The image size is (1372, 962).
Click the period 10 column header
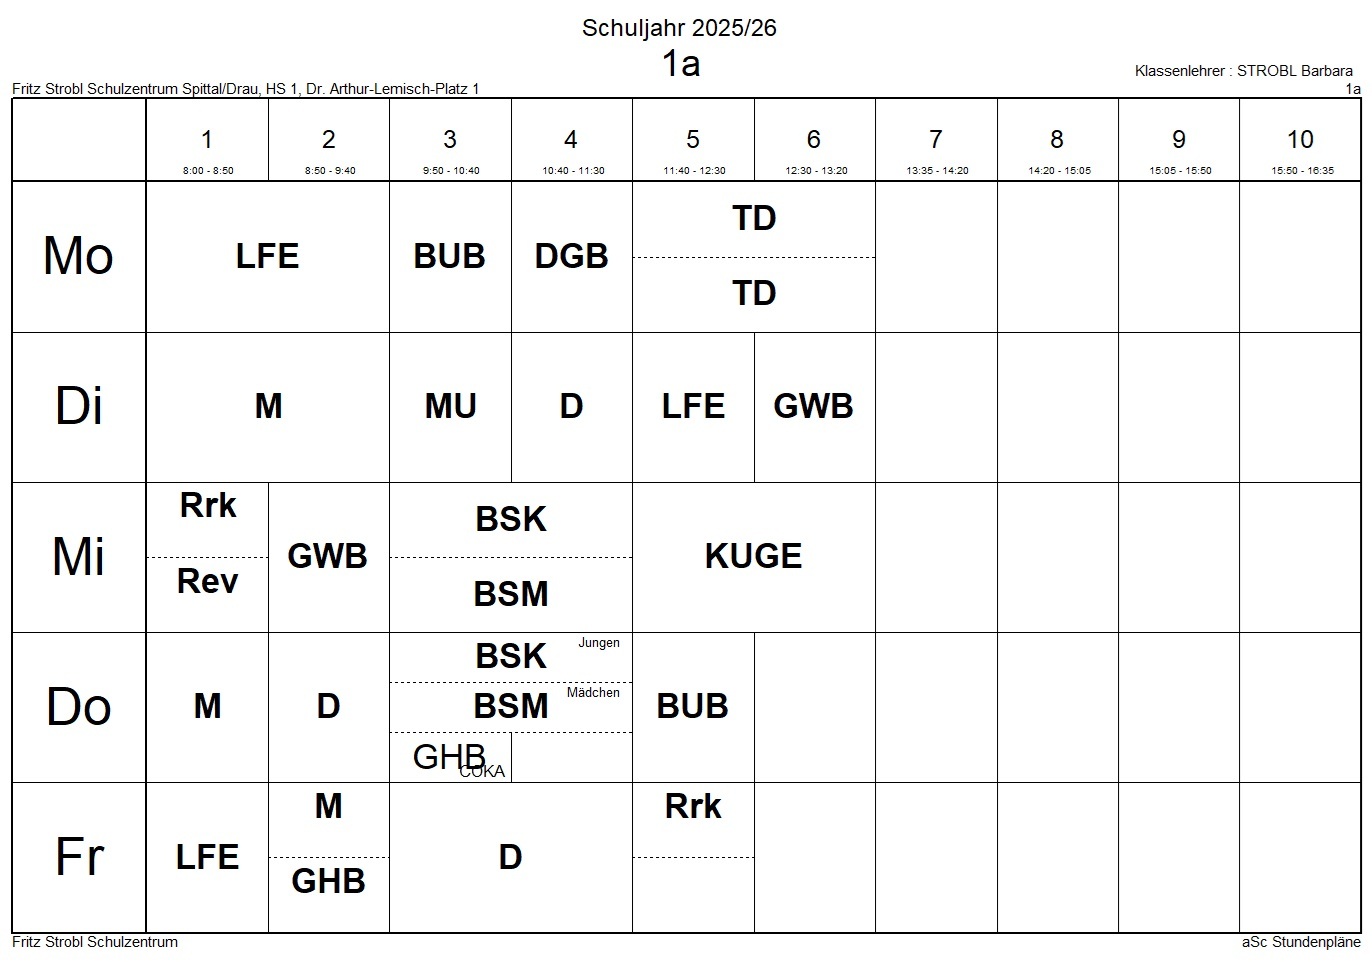click(x=1300, y=140)
